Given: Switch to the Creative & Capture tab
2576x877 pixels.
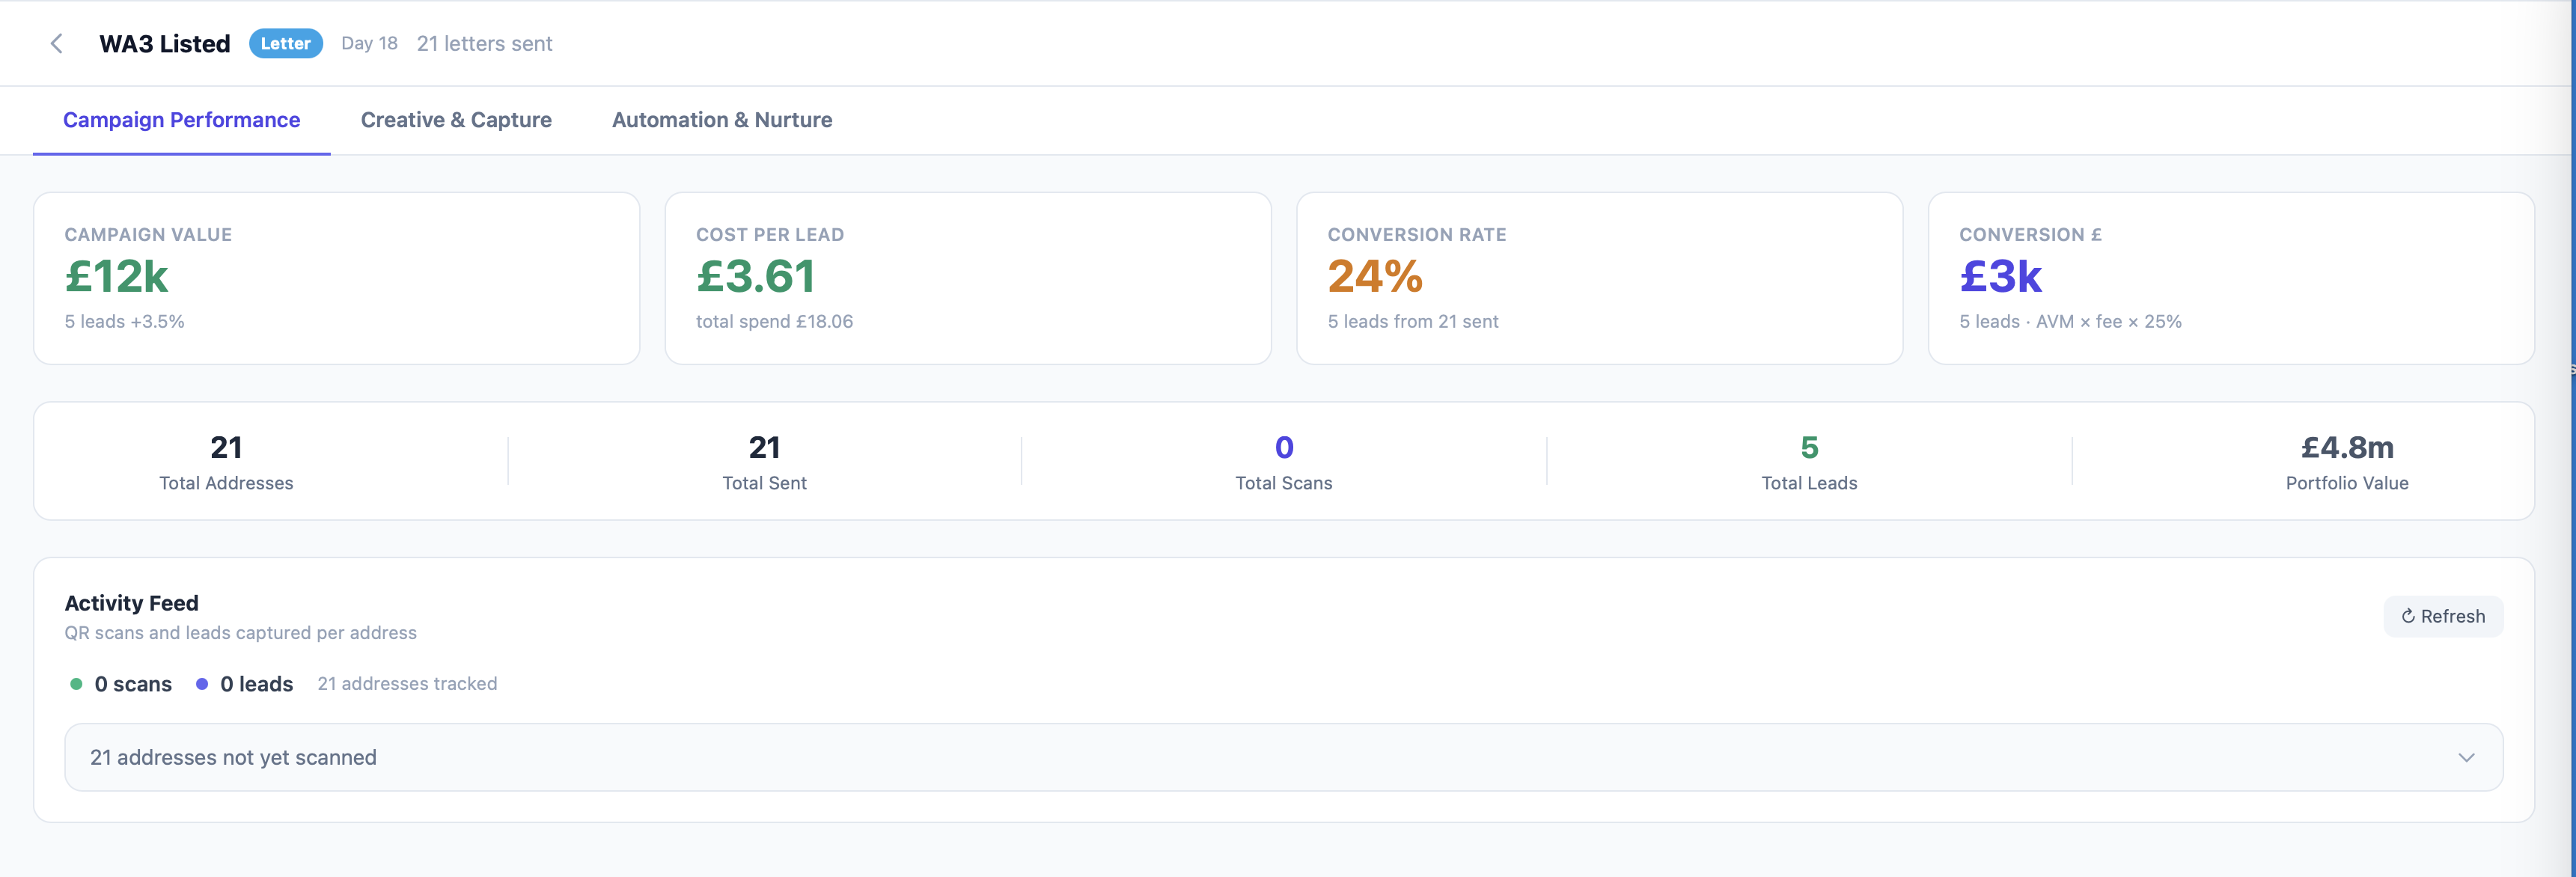Looking at the screenshot, I should [456, 120].
